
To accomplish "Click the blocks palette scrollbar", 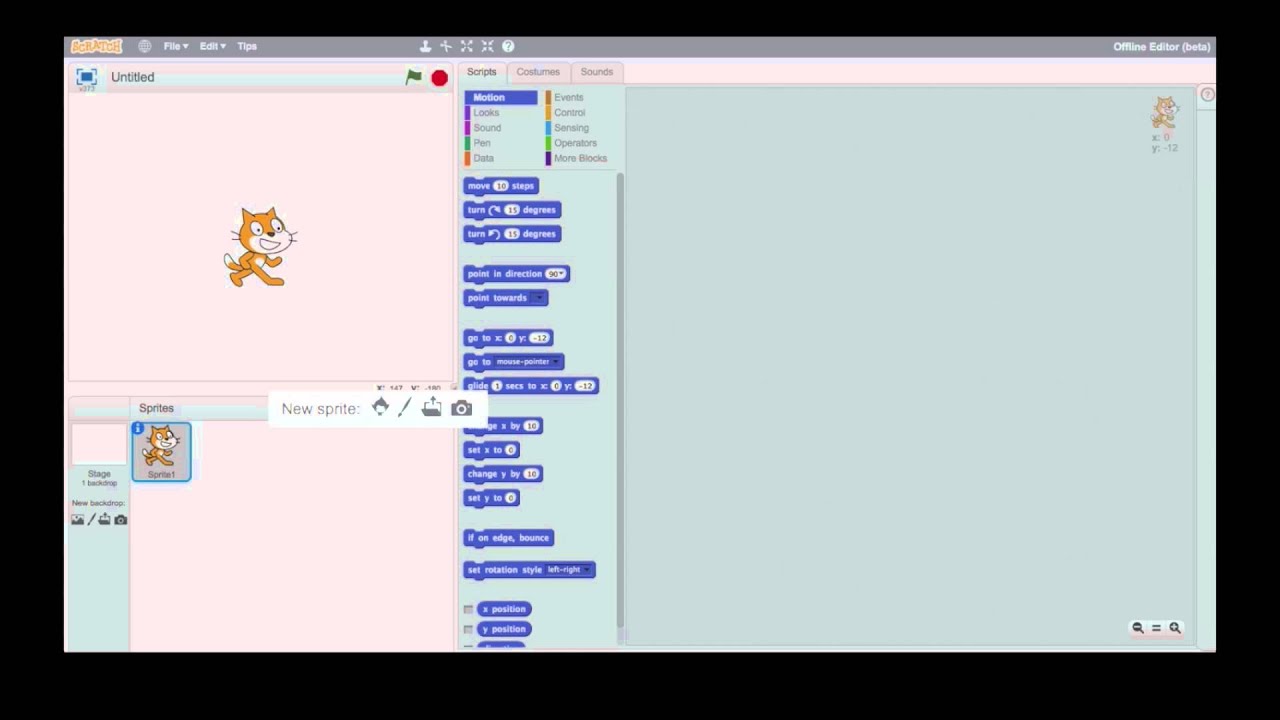I will pos(620,400).
